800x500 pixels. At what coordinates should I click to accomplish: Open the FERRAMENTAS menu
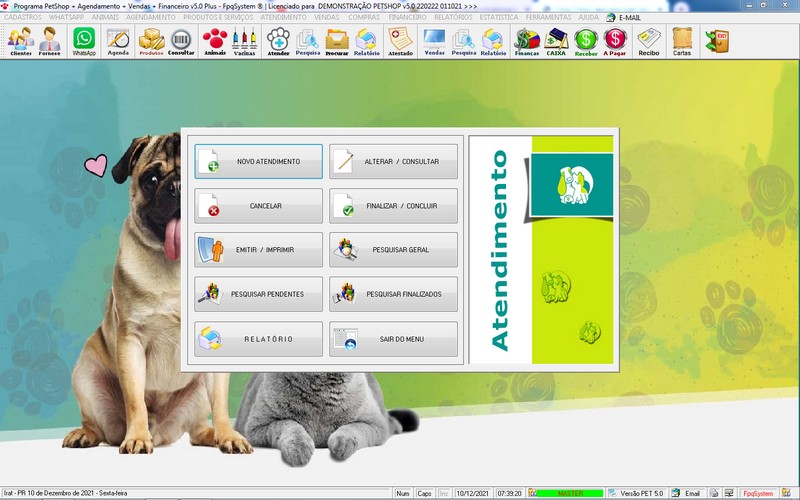click(x=548, y=17)
